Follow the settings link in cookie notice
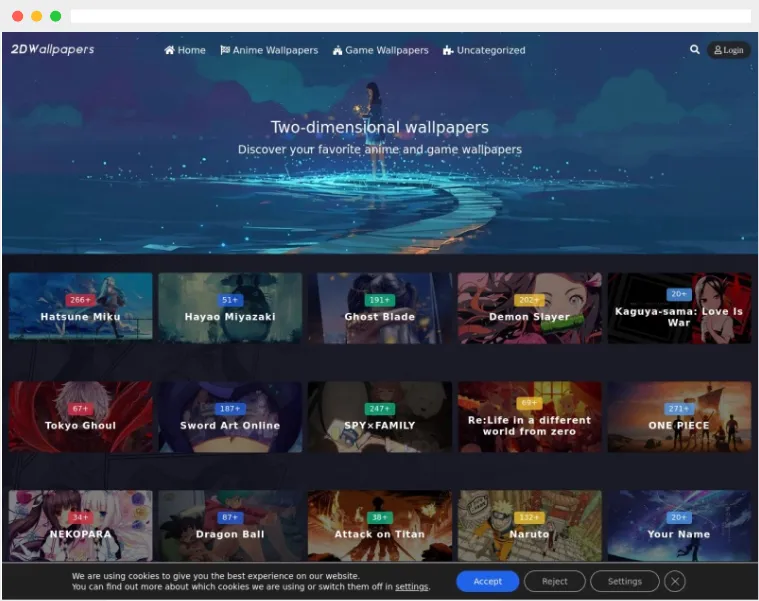Viewport: 759px width, 601px height. coord(411,586)
